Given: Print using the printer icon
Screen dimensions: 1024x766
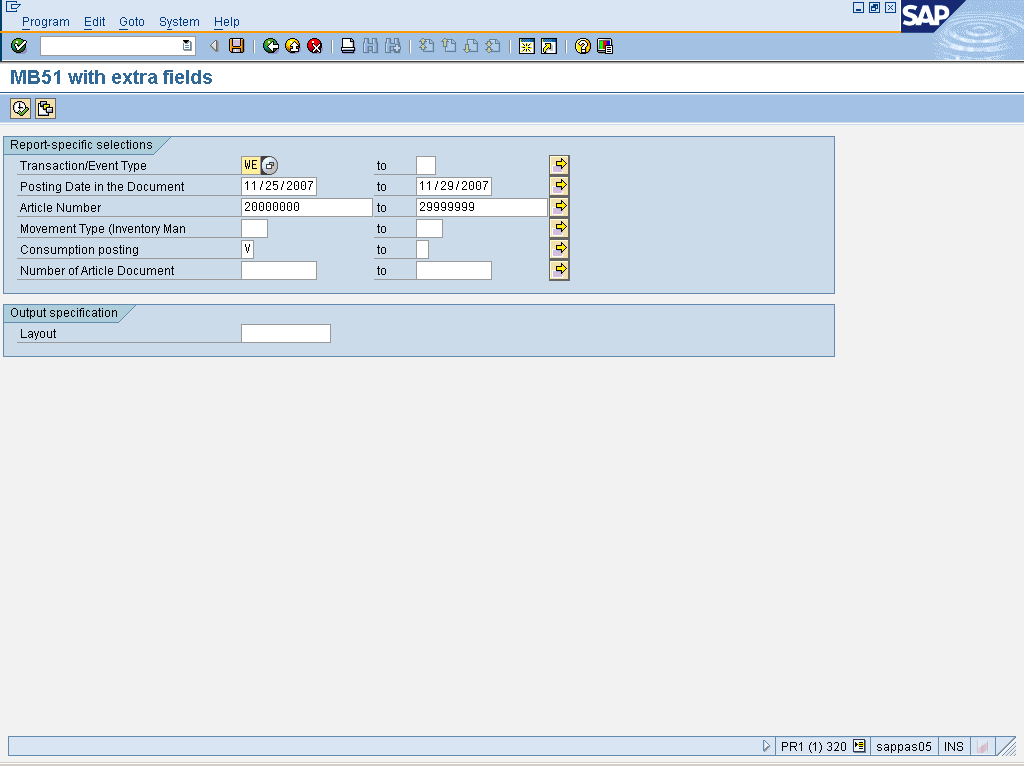Looking at the screenshot, I should point(348,46).
